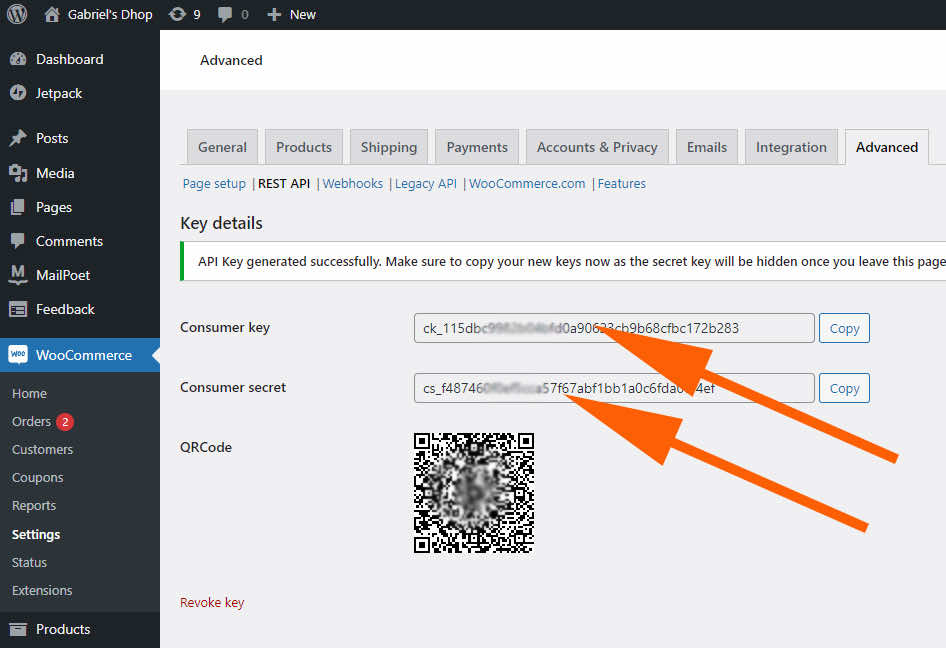Screen dimensions: 946x648
Task: Open Legacy API section link
Action: 425,183
